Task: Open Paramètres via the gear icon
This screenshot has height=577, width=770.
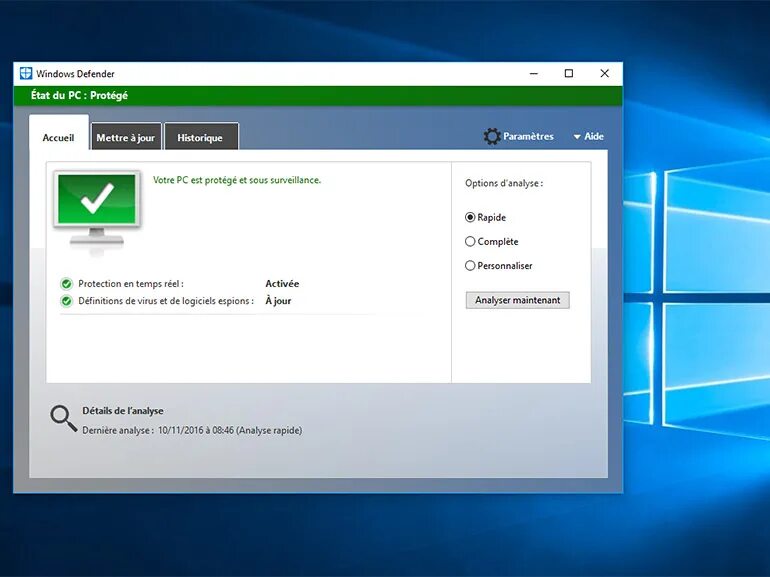Action: click(492, 137)
